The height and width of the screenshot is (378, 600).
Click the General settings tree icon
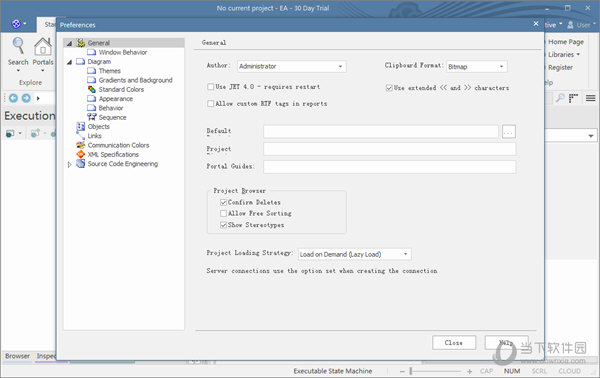(x=81, y=43)
